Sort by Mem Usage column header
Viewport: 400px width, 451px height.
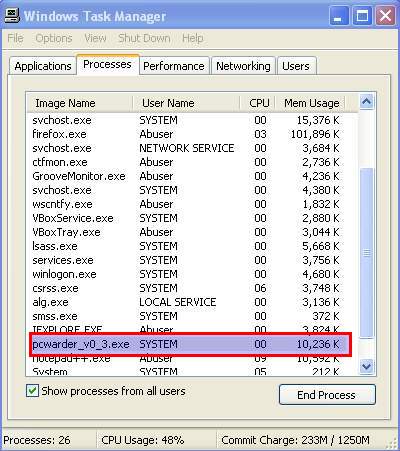point(310,103)
